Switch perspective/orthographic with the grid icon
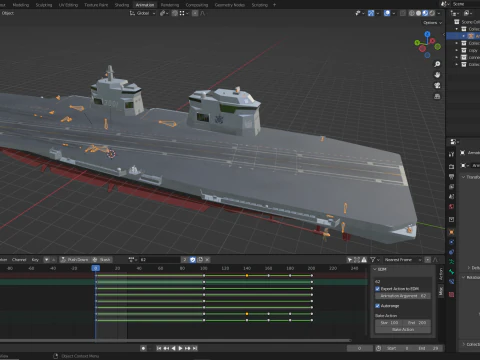The image size is (480, 360). point(437,96)
